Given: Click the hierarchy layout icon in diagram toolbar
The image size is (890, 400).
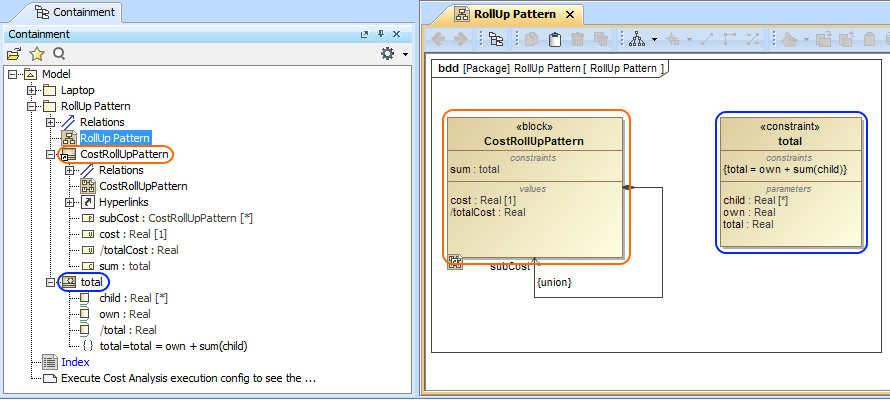Looking at the screenshot, I should pos(637,40).
